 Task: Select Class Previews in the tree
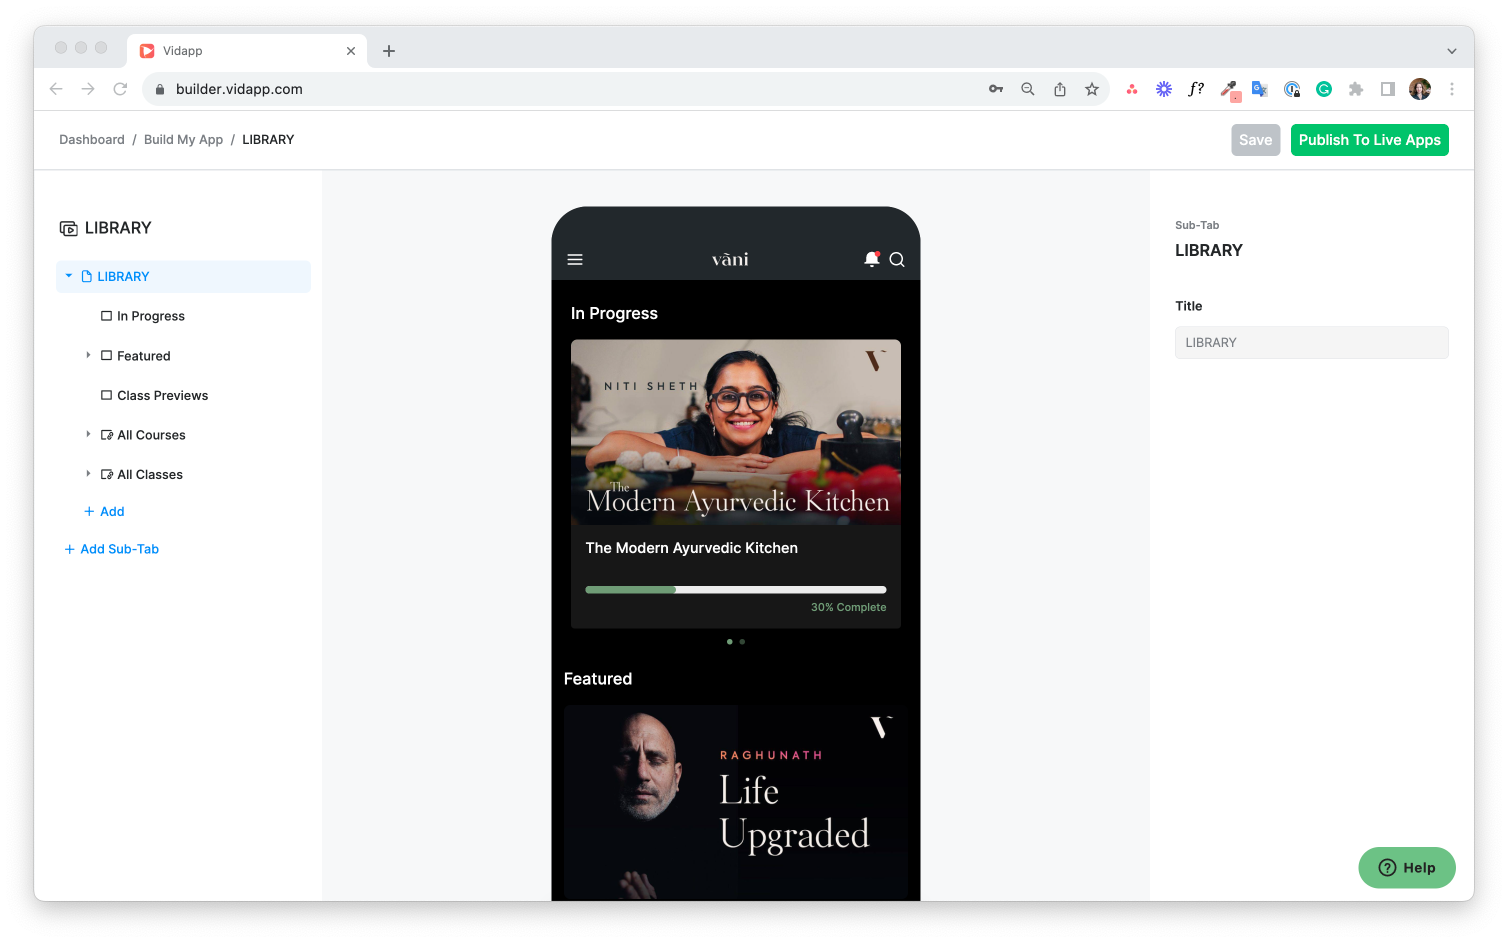tap(162, 396)
